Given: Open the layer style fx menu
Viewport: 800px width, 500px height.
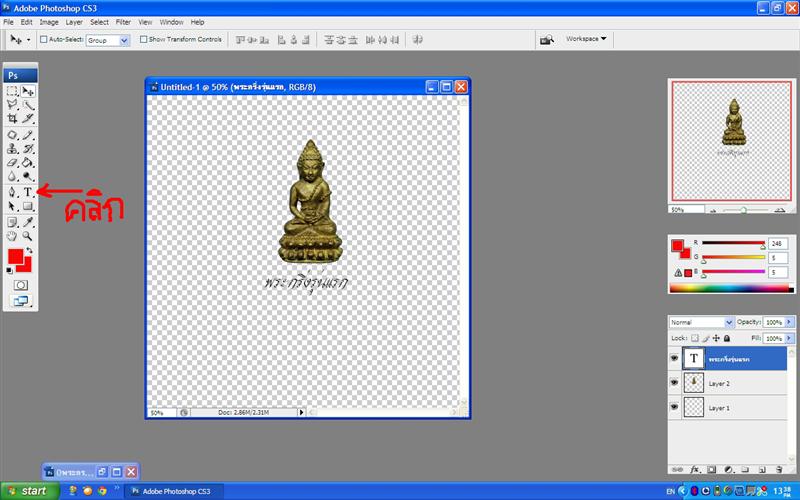Looking at the screenshot, I should coord(693,468).
